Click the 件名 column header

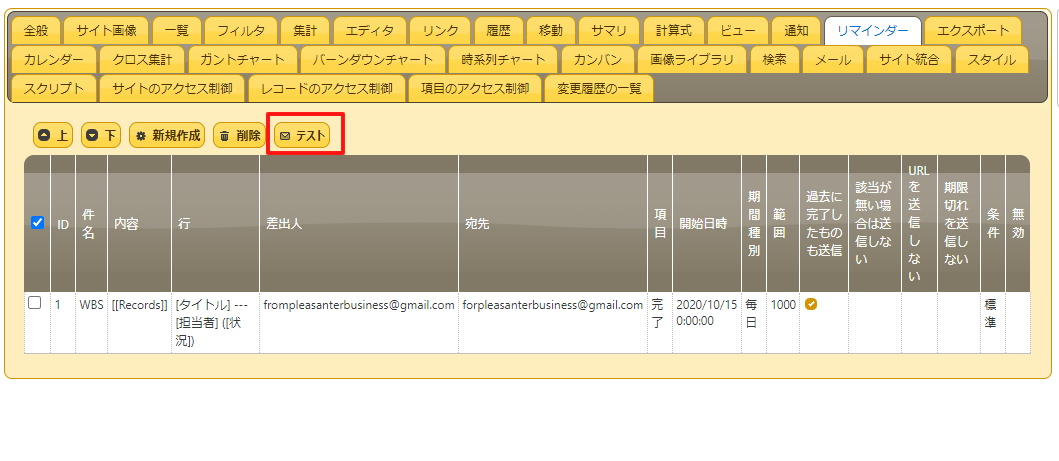point(91,224)
